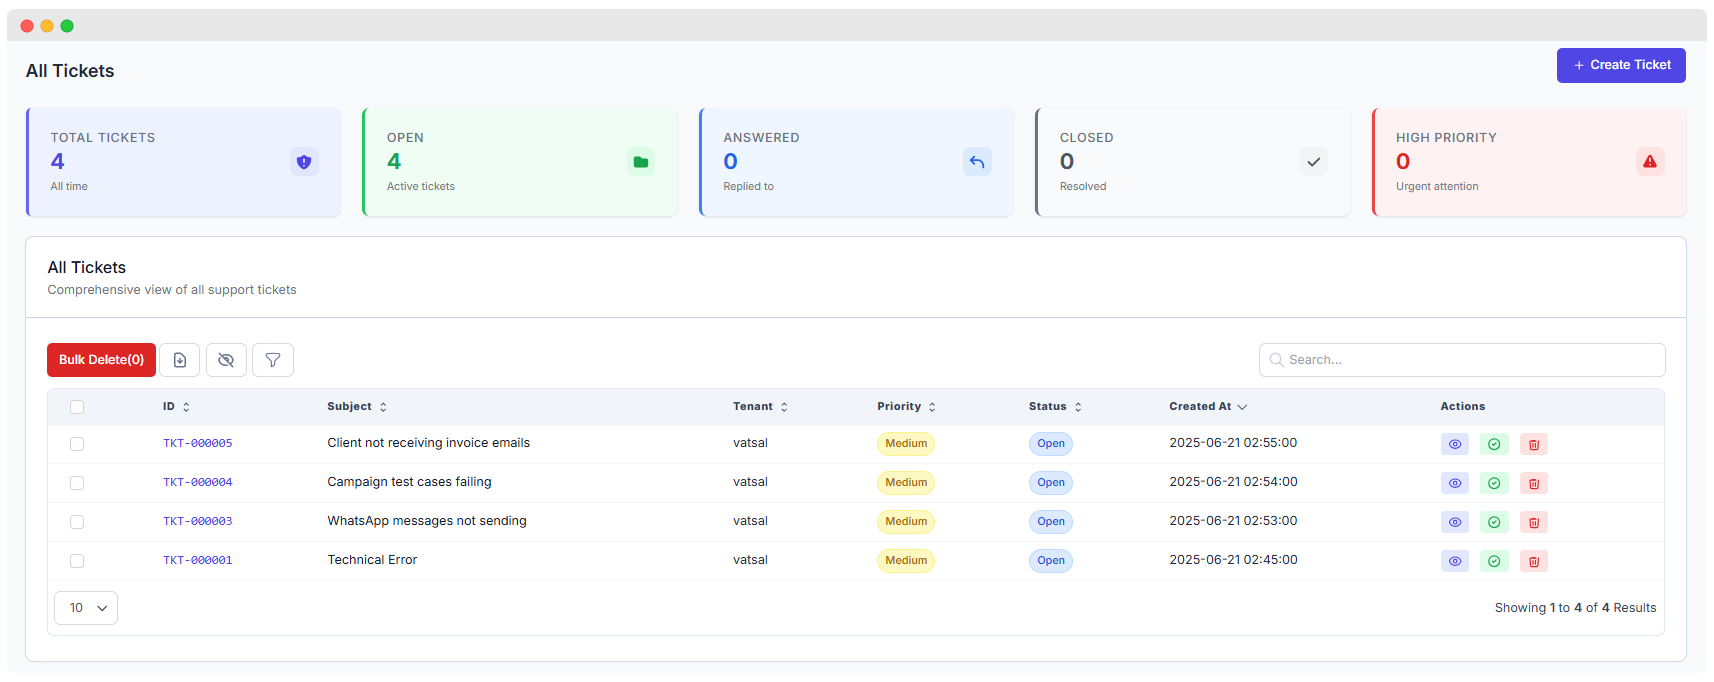Screen dimensions: 1714x682
Task: Click the Create Ticket button
Action: tap(1620, 65)
